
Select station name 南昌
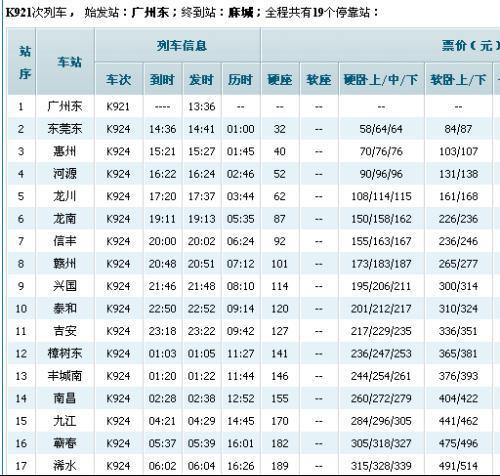click(65, 398)
